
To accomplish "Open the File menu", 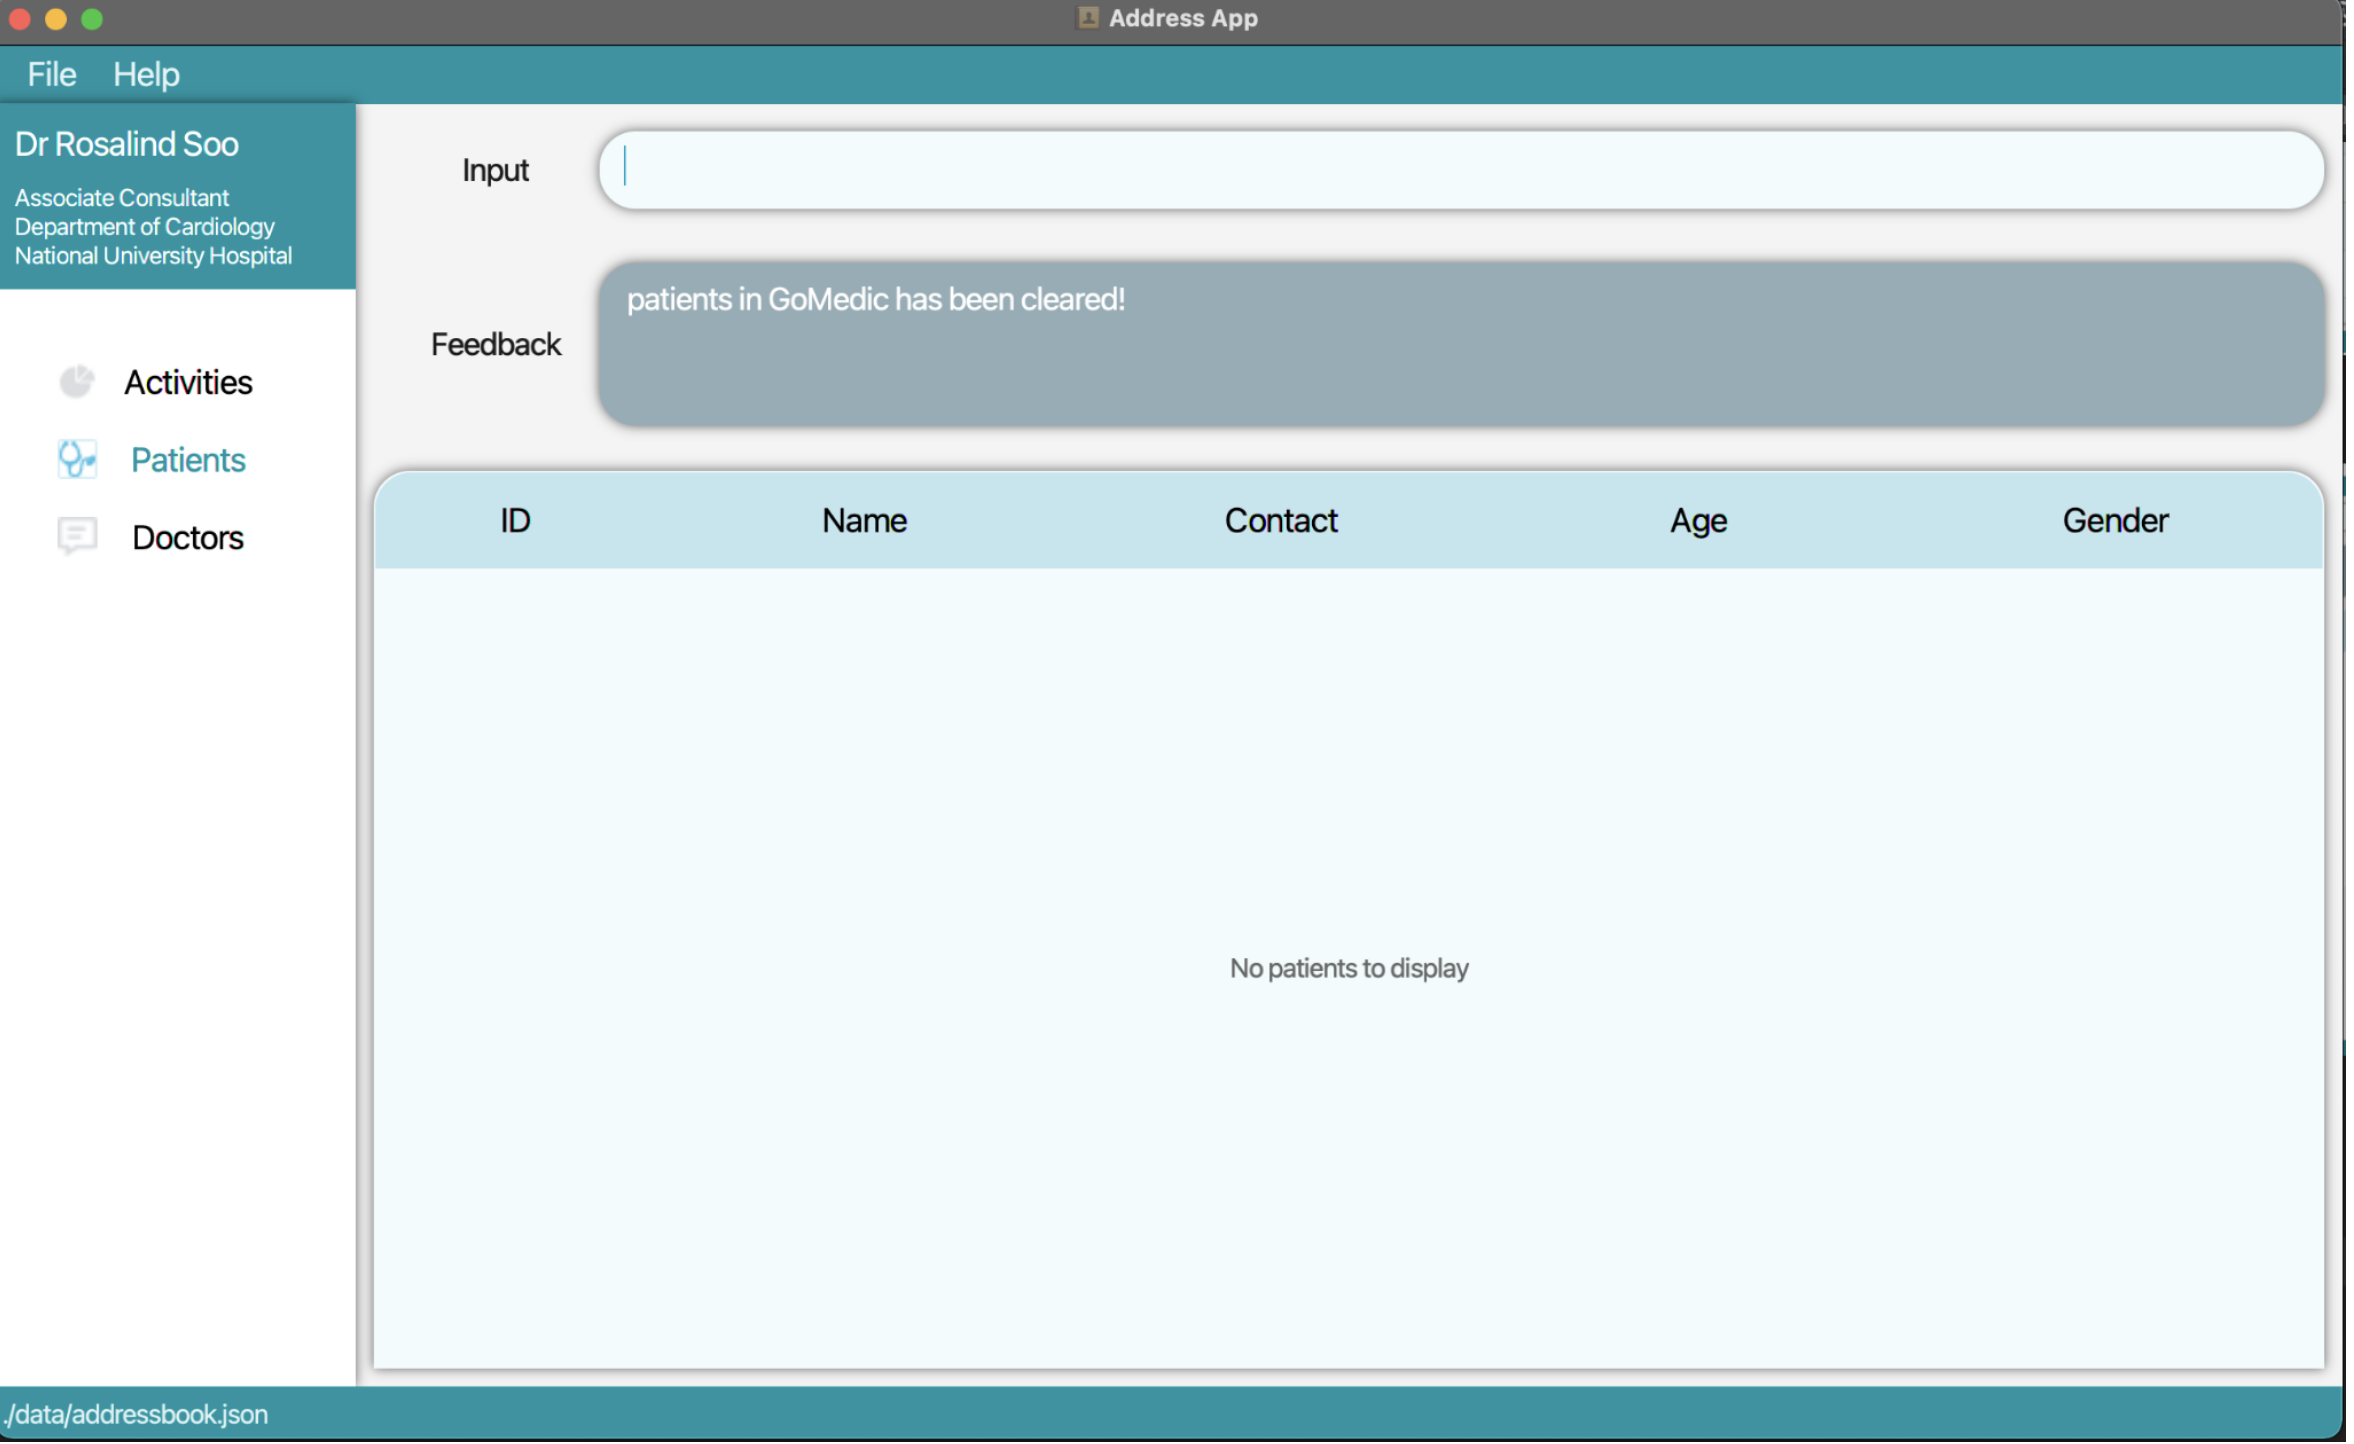I will coord(51,75).
